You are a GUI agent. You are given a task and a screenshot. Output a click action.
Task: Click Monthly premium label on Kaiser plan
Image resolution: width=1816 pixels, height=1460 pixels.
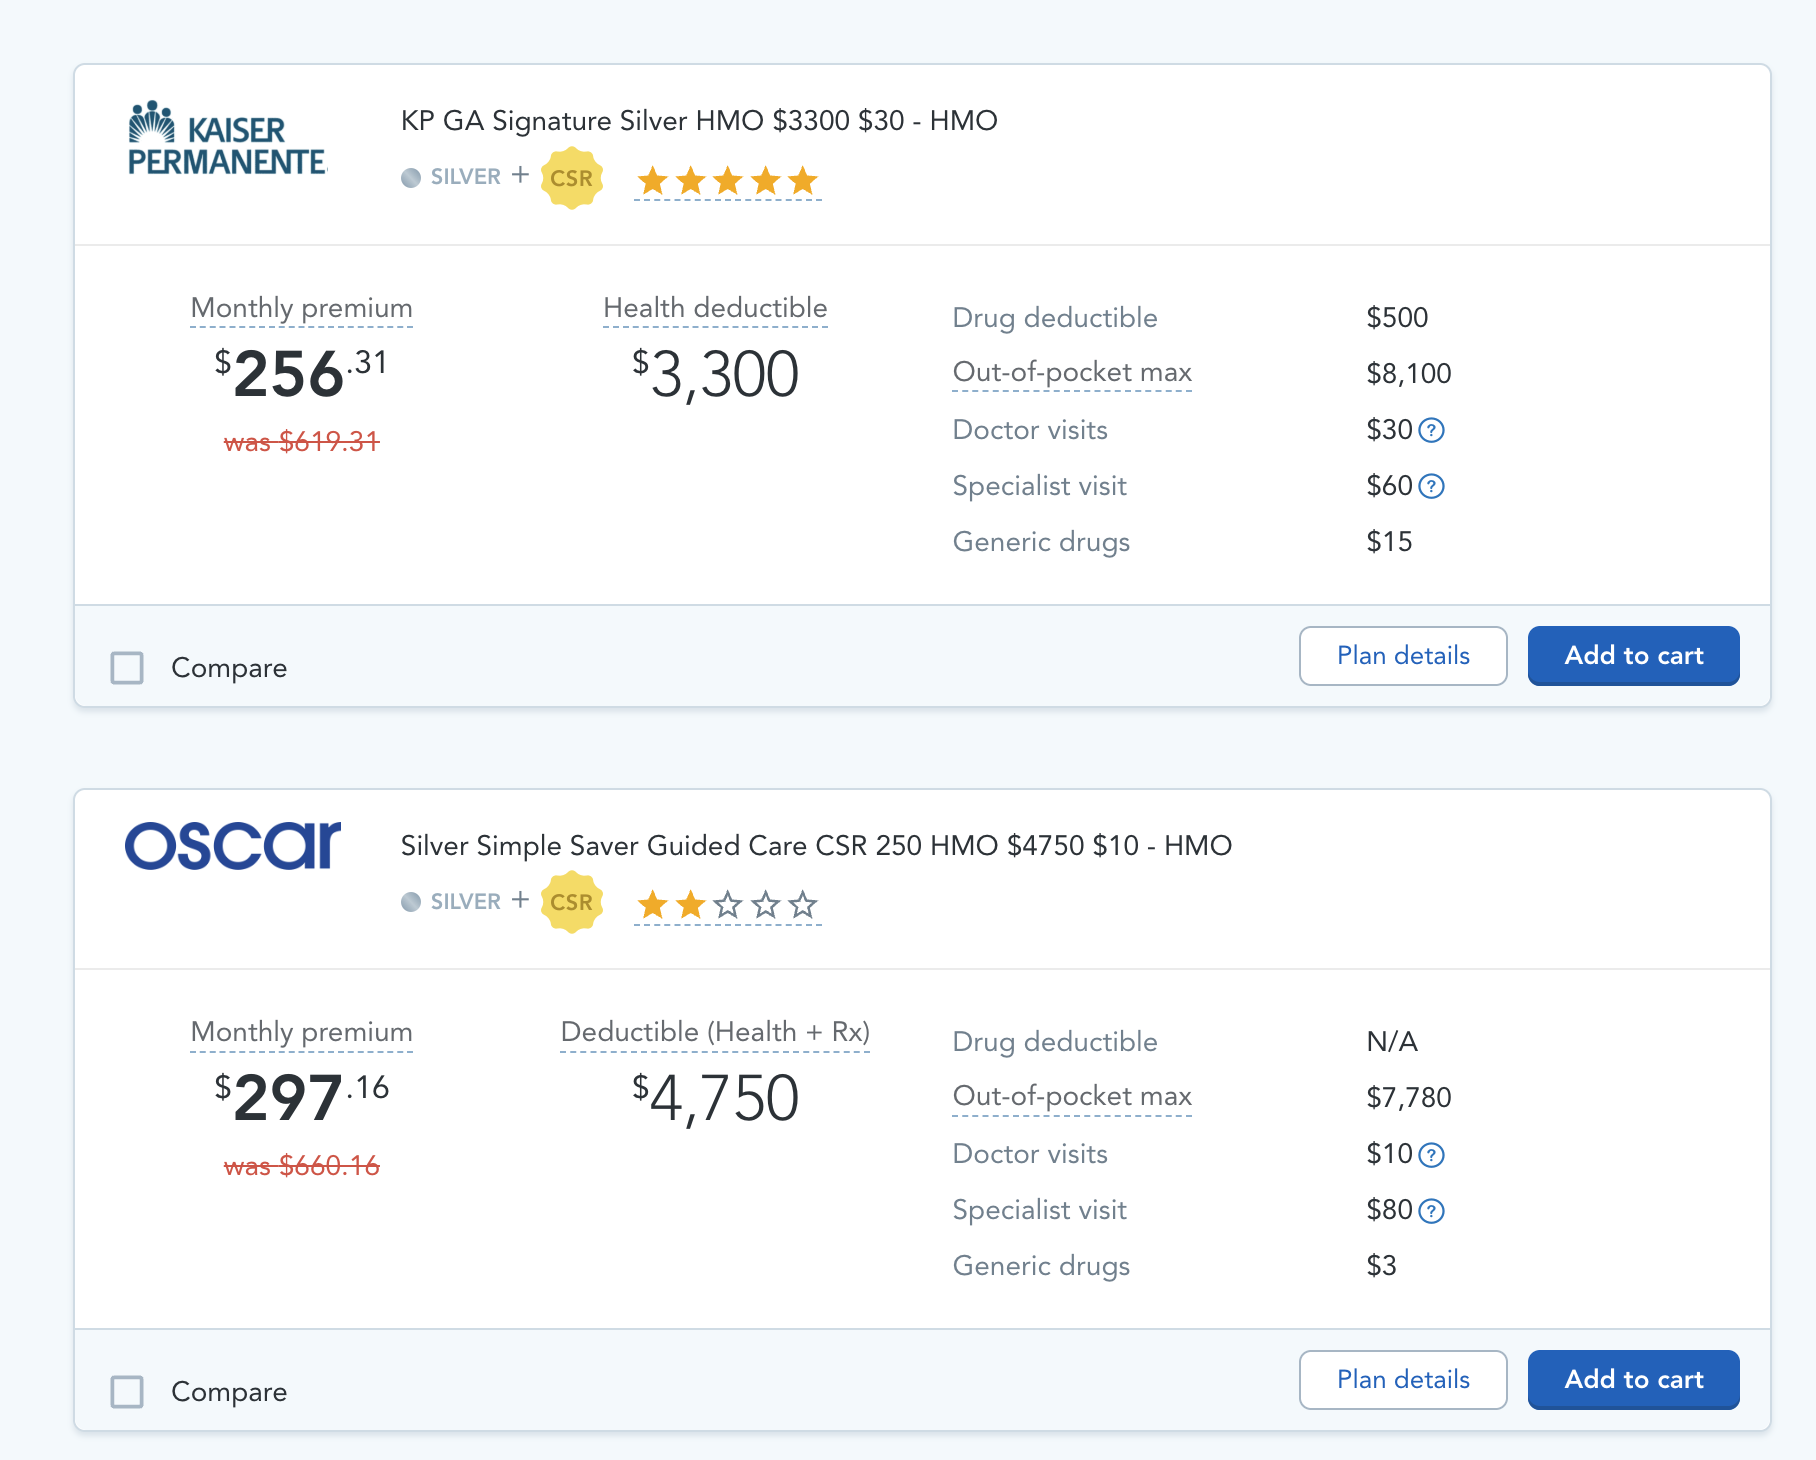pos(301,308)
